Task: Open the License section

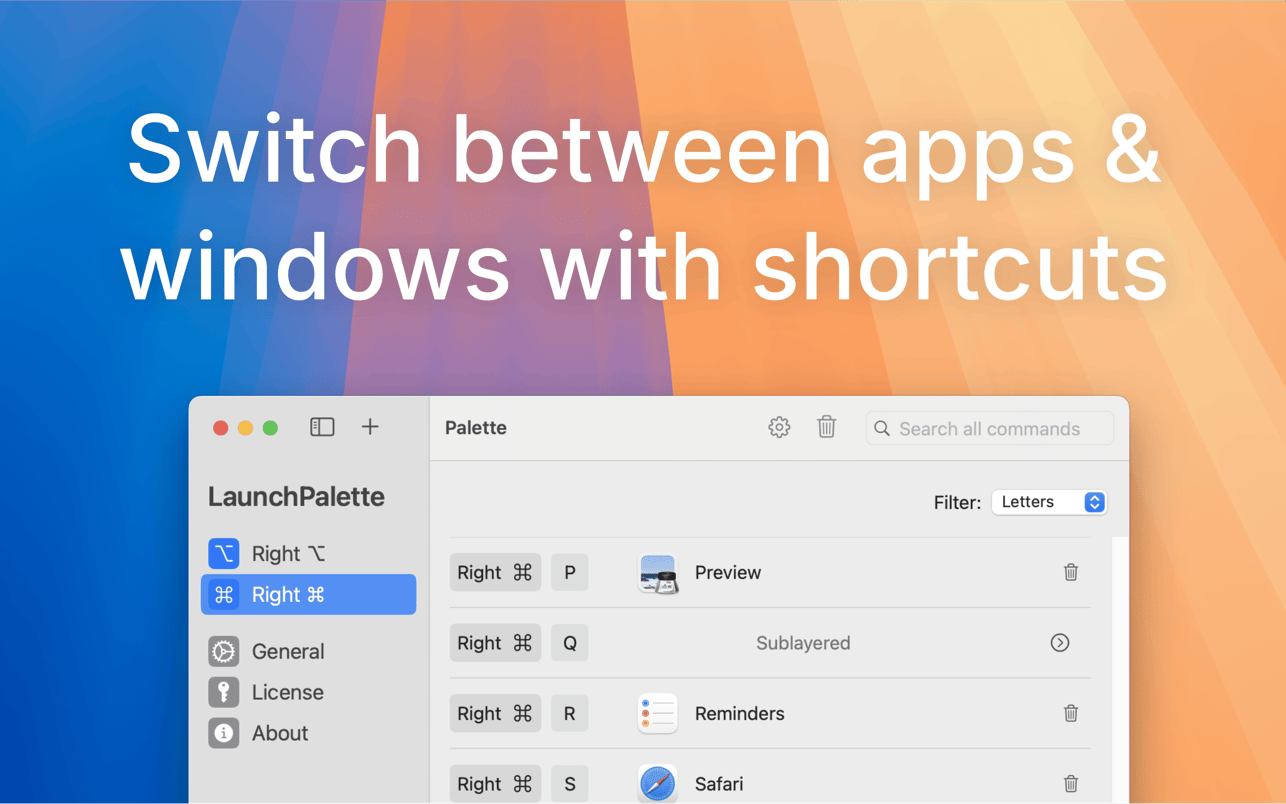Action: 287,693
